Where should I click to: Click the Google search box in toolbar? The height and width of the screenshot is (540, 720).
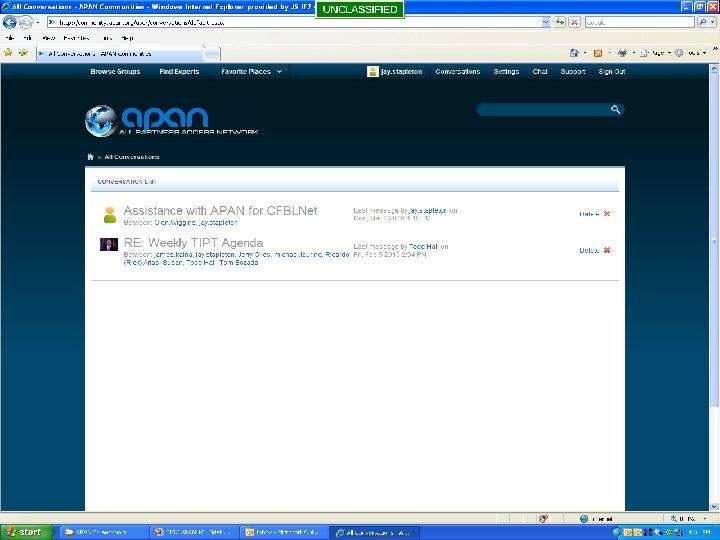[x=639, y=22]
